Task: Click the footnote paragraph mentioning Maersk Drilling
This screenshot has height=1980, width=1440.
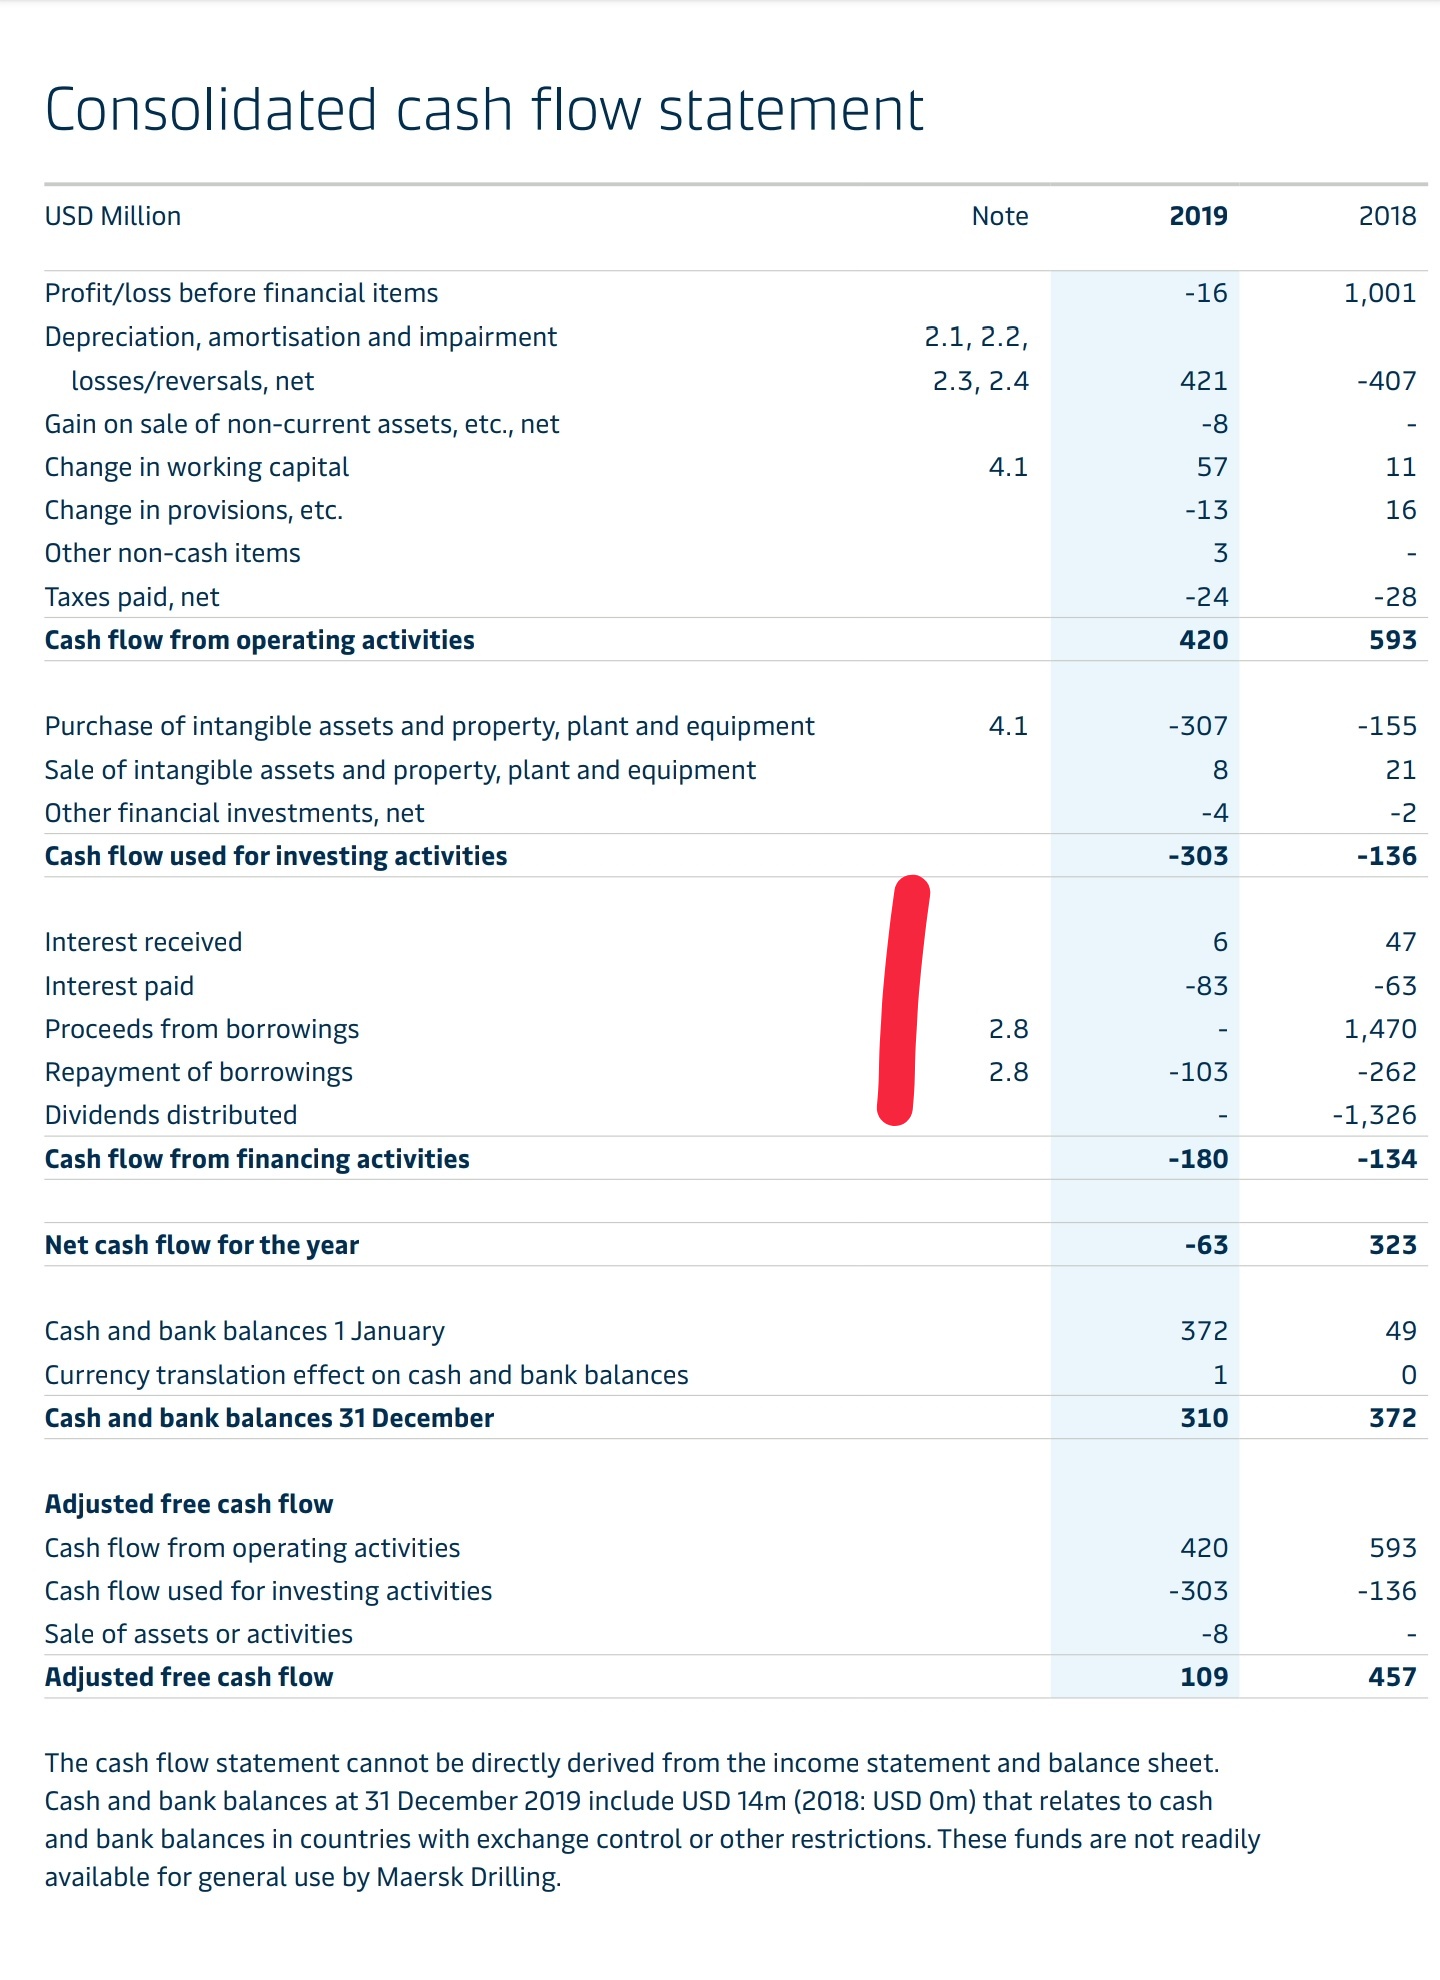Action: [x=652, y=1820]
